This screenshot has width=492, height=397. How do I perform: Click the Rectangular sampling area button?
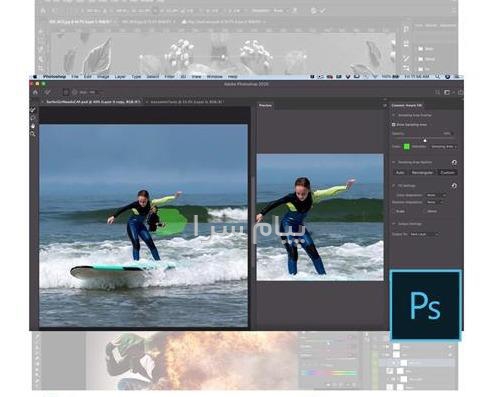click(422, 172)
